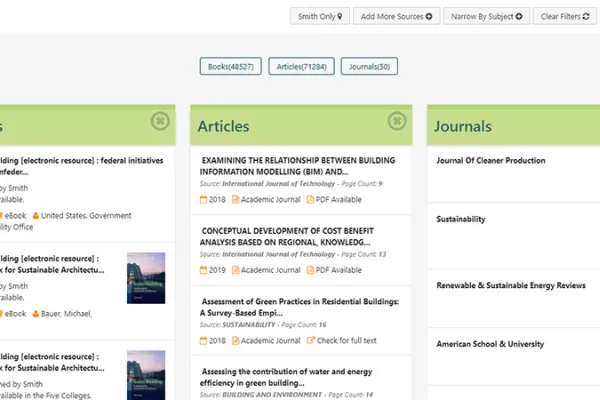Expand Narrow By Subject options
The width and height of the screenshot is (600, 400).
487,16
